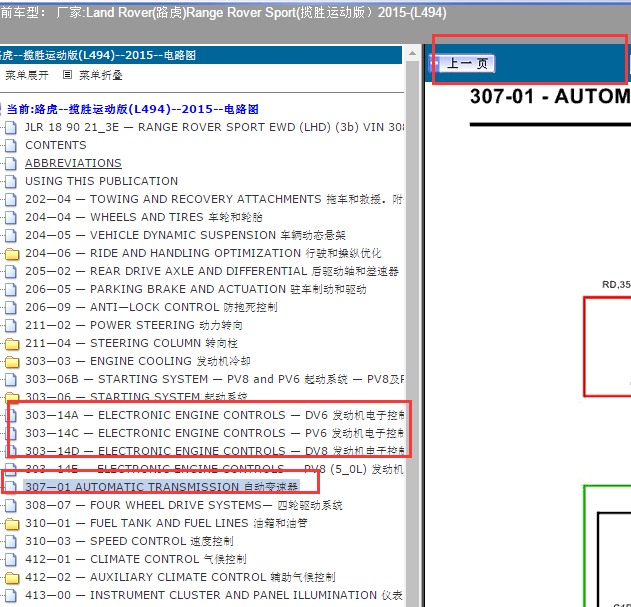Open 303-14E Electronic Engine Controls PV8 5.0L
The height and width of the screenshot is (607, 631).
214,469
